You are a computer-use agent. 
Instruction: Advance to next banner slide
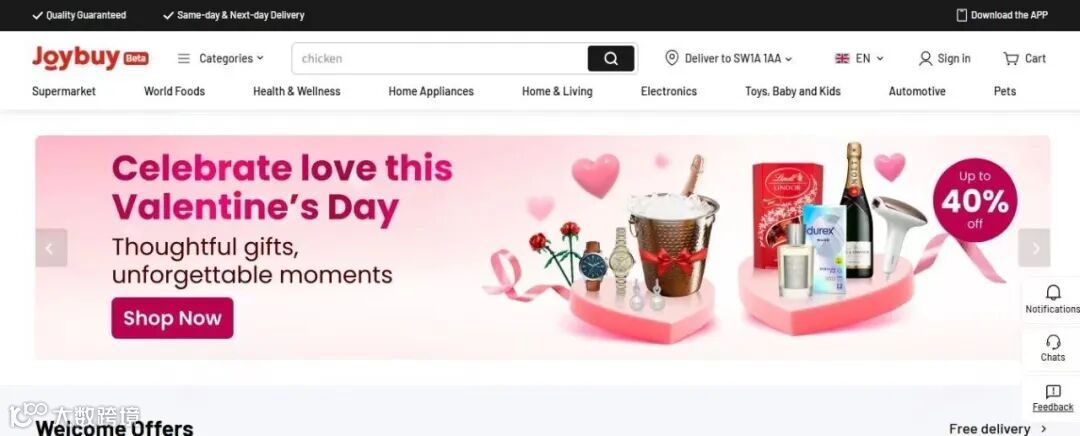click(1034, 248)
